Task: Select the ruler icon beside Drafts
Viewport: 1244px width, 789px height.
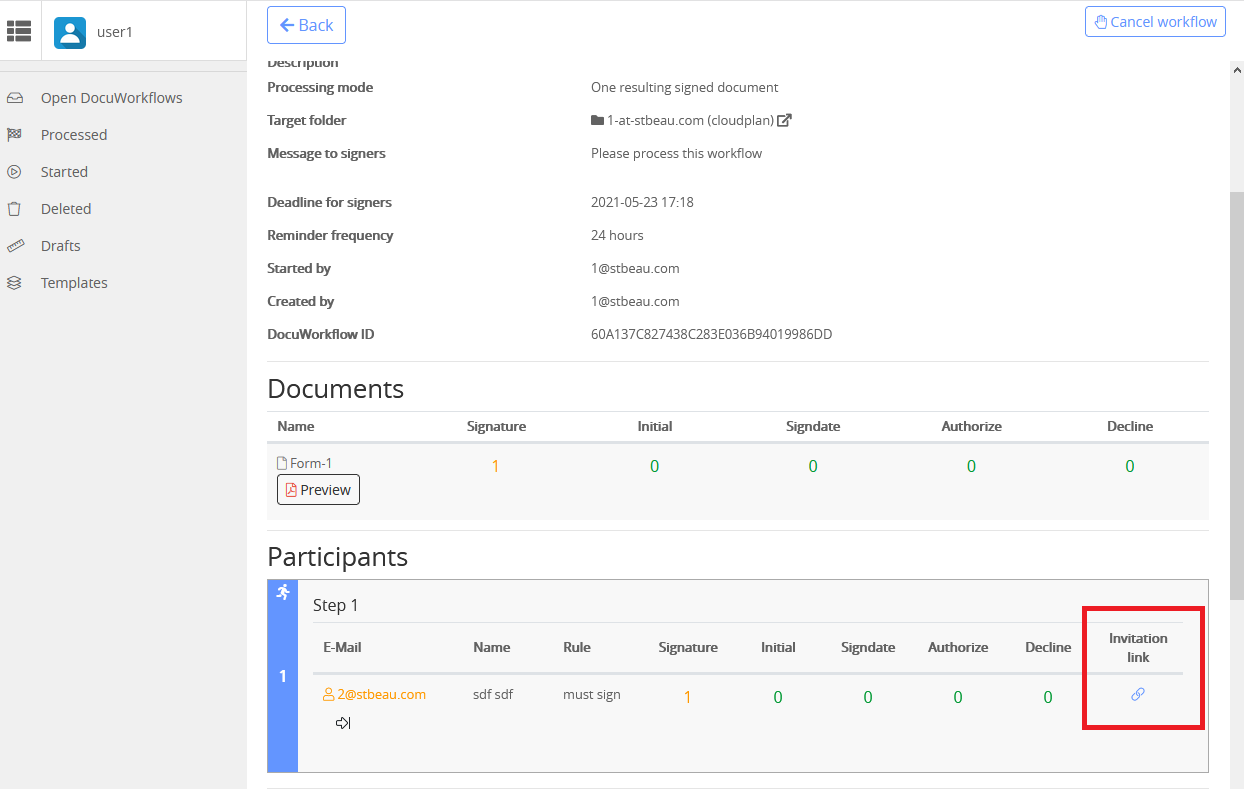Action: (x=15, y=245)
